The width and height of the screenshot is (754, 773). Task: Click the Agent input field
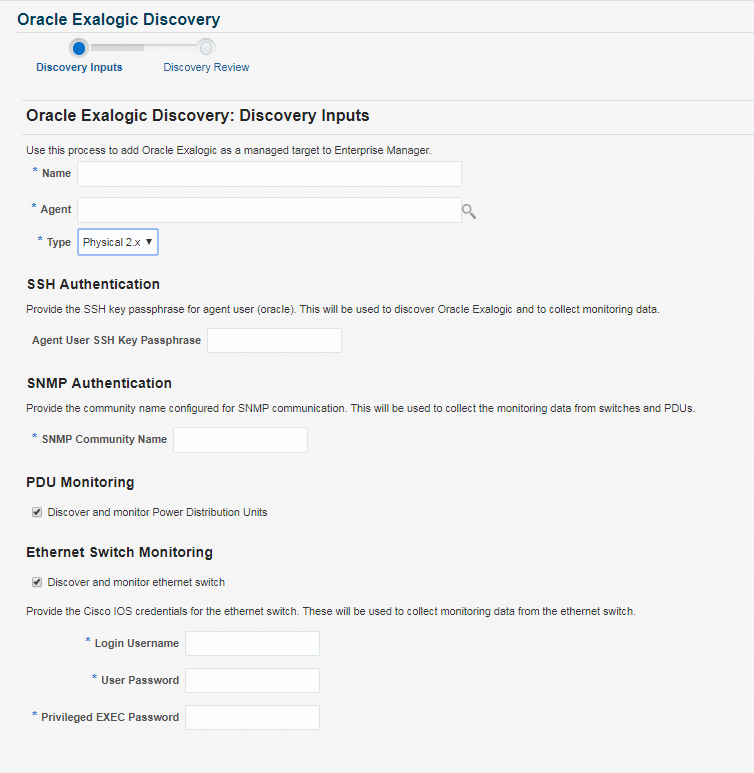point(269,210)
